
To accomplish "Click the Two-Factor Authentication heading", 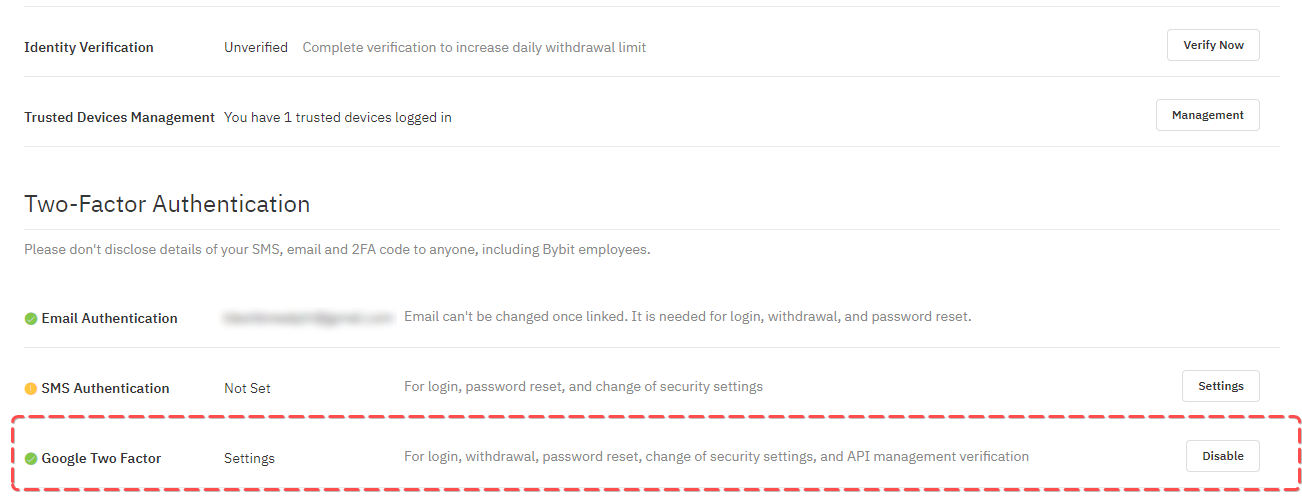I will [x=167, y=204].
